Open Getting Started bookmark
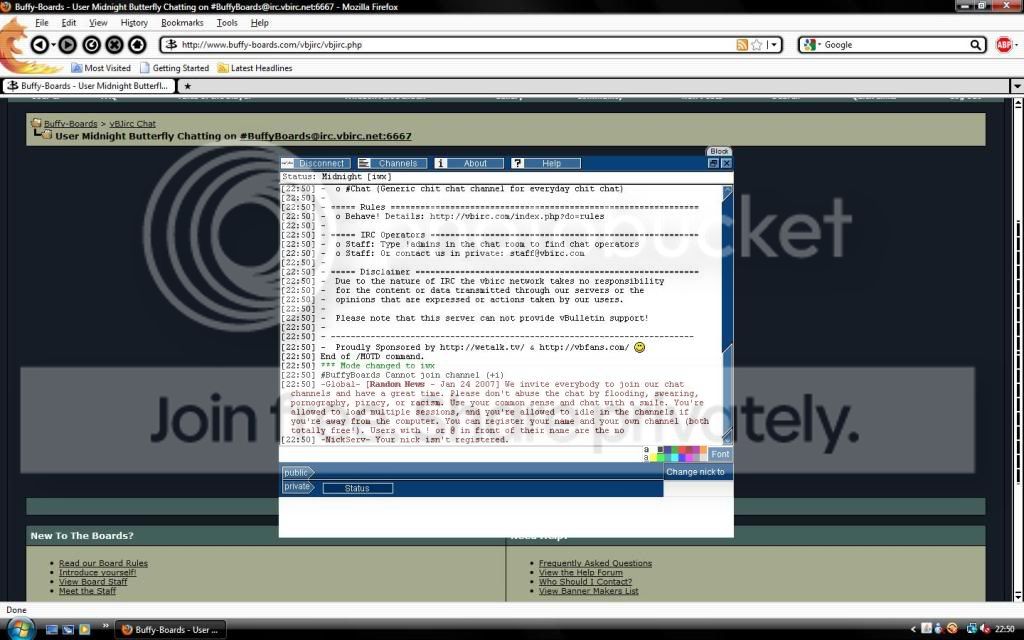The width and height of the screenshot is (1024, 640). tap(174, 68)
